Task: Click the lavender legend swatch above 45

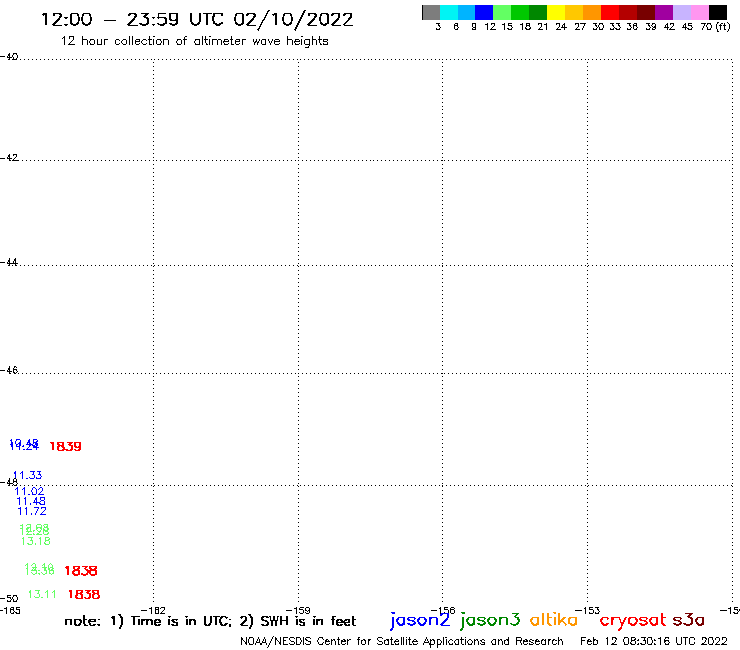Action: 682,12
